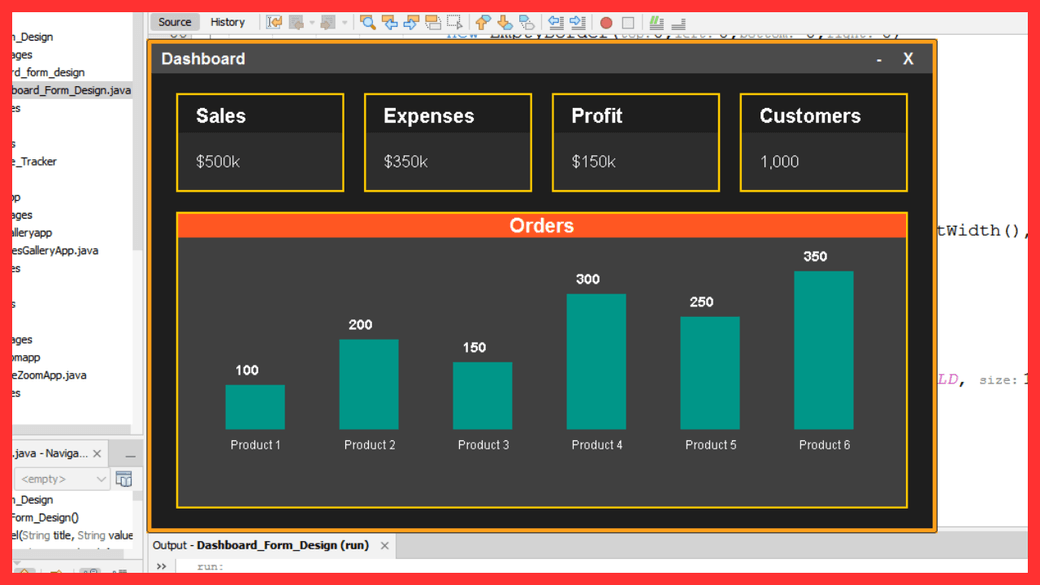Click the Find Selection magnifier icon
The width and height of the screenshot is (1040, 585).
click(x=366, y=21)
